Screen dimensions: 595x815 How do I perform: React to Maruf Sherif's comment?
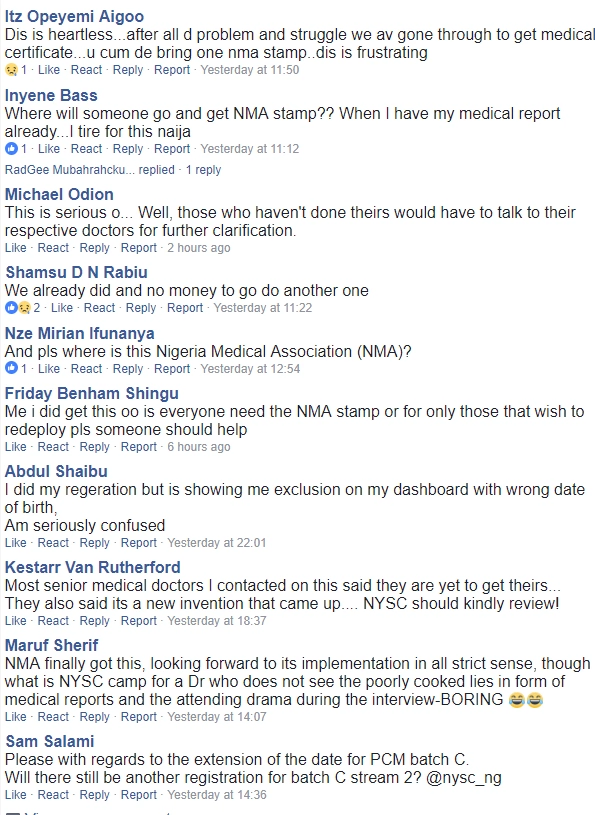coord(53,717)
